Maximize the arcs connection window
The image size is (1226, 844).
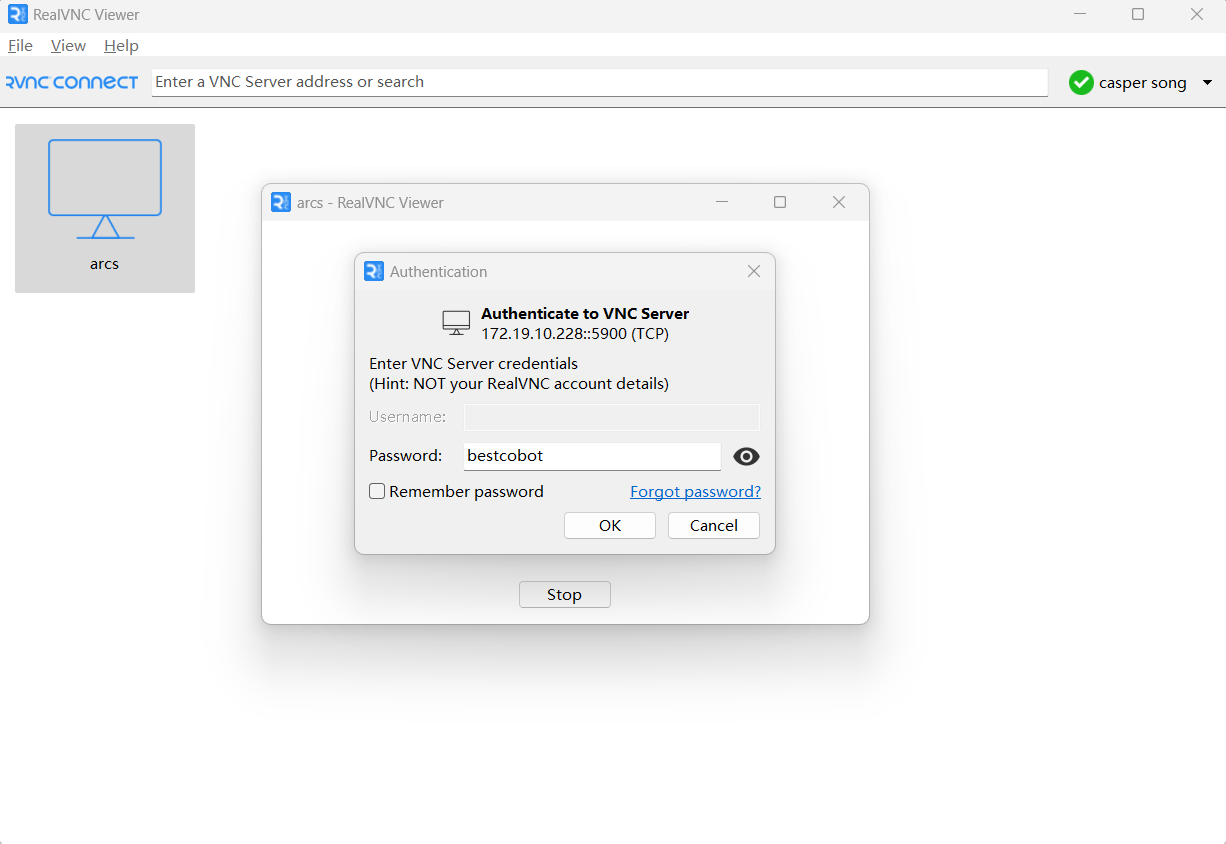pos(780,202)
